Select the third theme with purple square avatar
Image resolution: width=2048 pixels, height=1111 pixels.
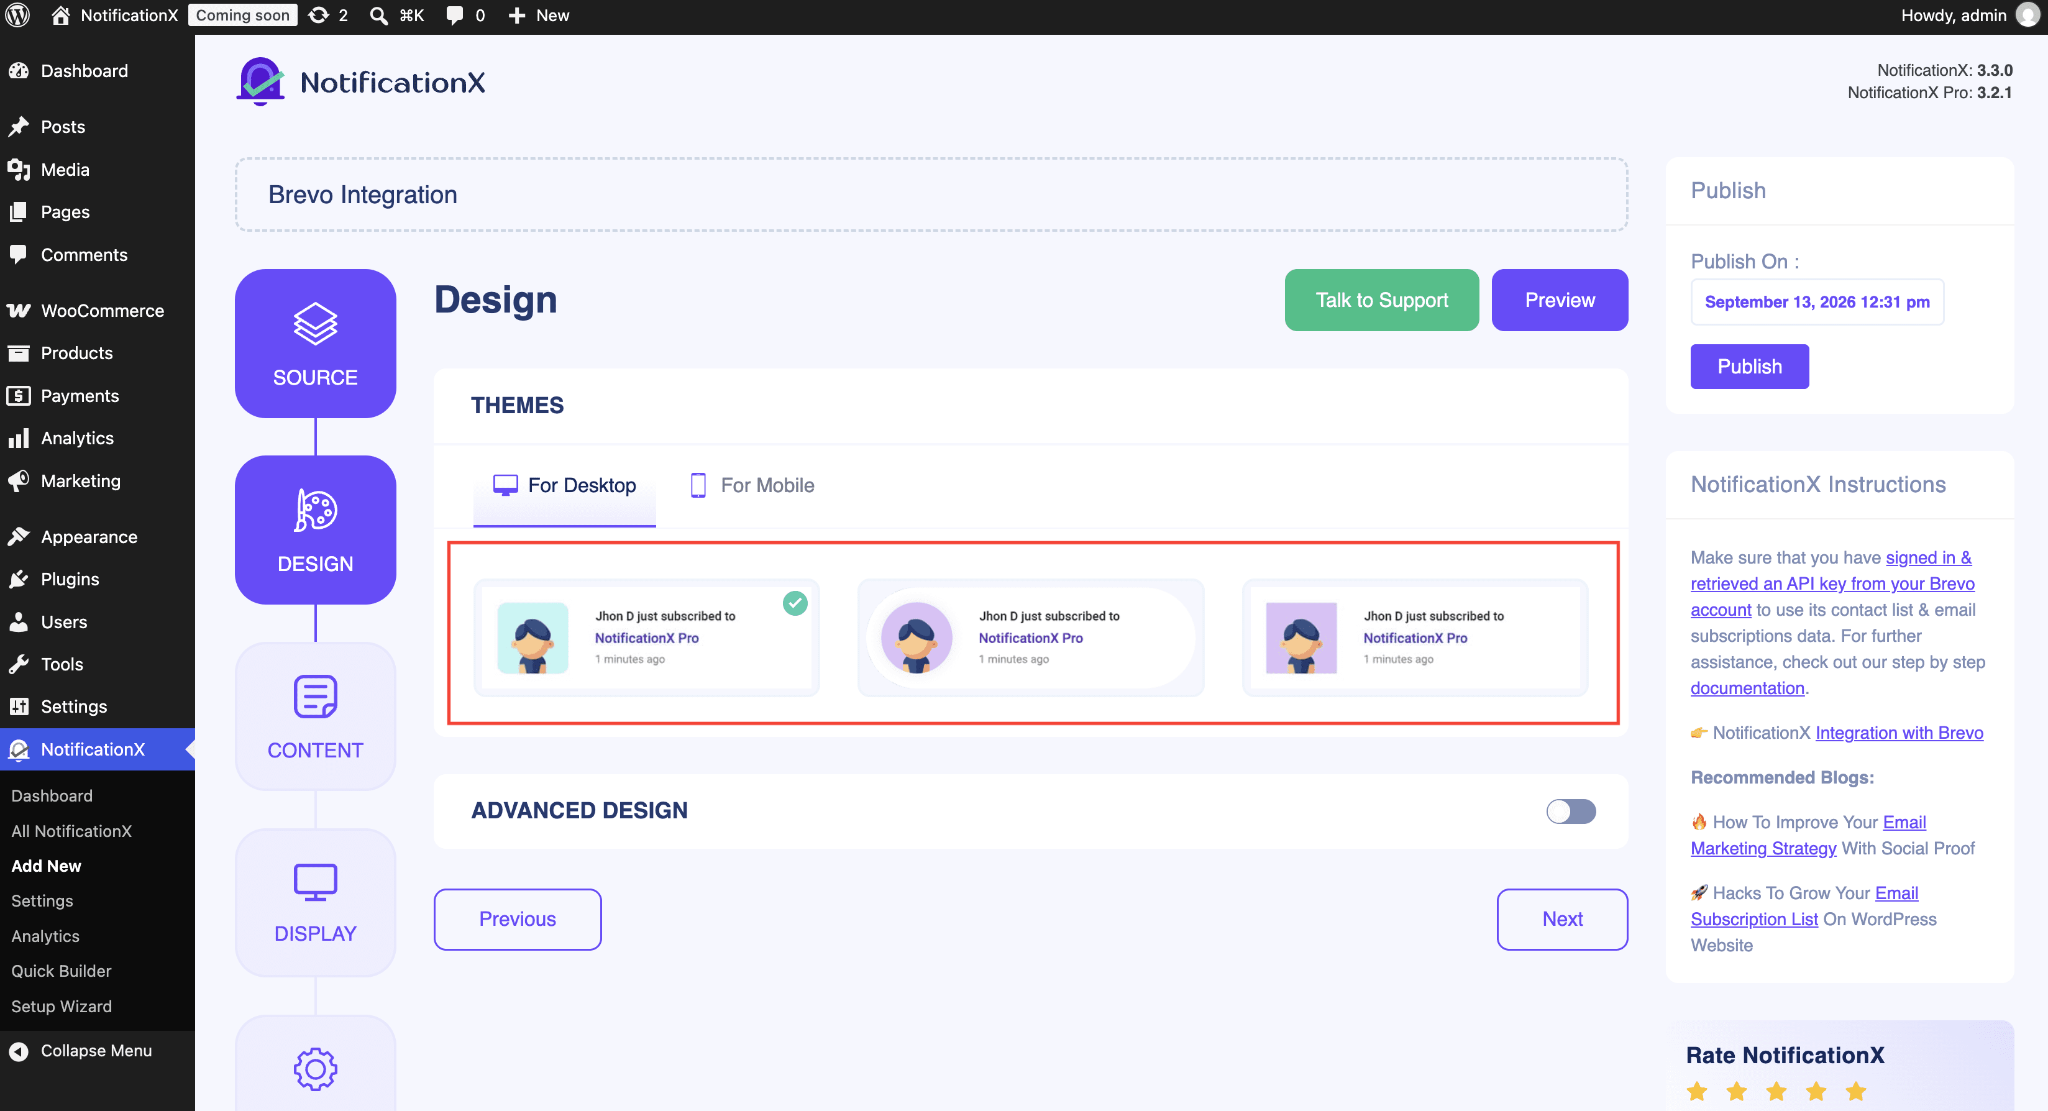click(x=1415, y=637)
